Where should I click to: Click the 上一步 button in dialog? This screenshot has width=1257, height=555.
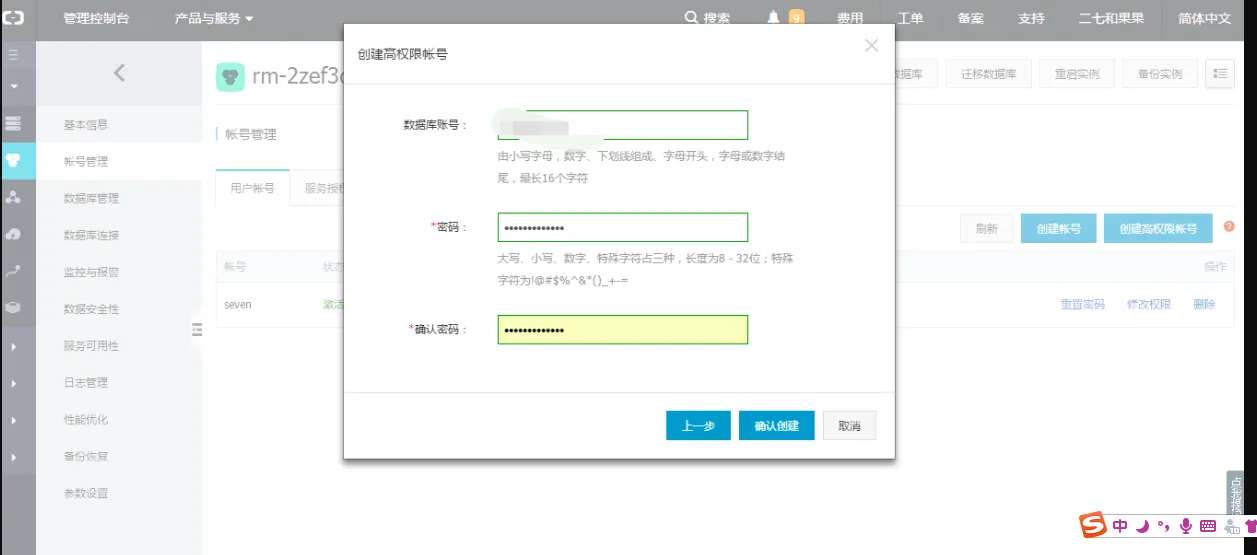(698, 425)
